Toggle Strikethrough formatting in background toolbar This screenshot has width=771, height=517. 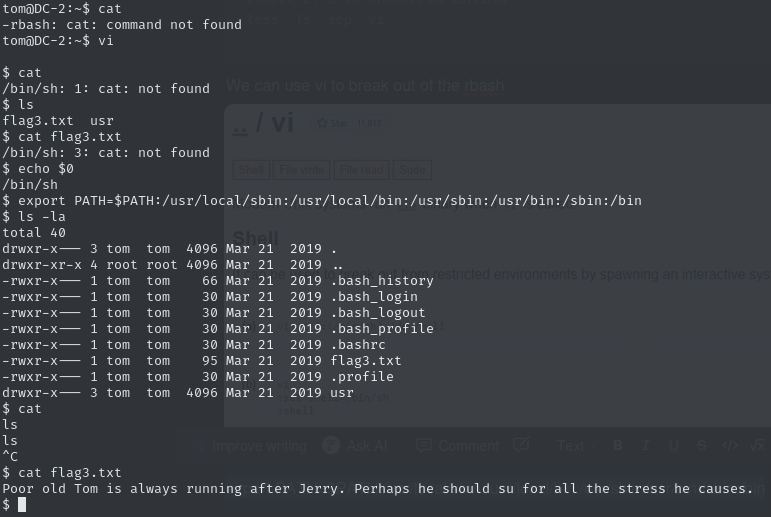pos(702,446)
